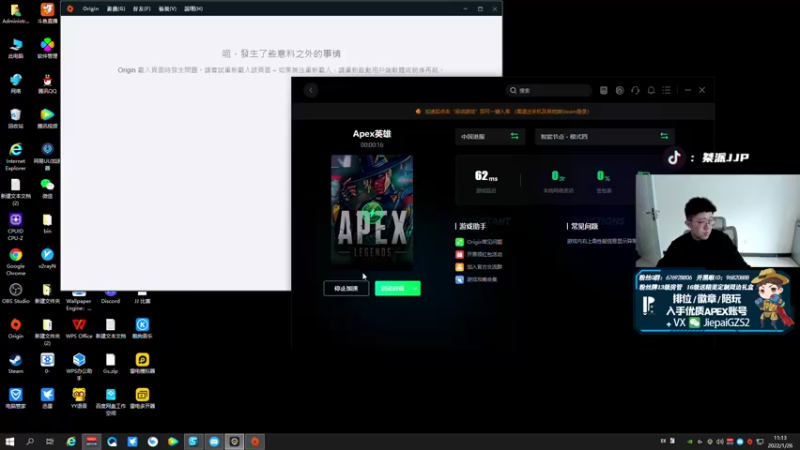Select the Origin desktop shortcut

coord(16,329)
